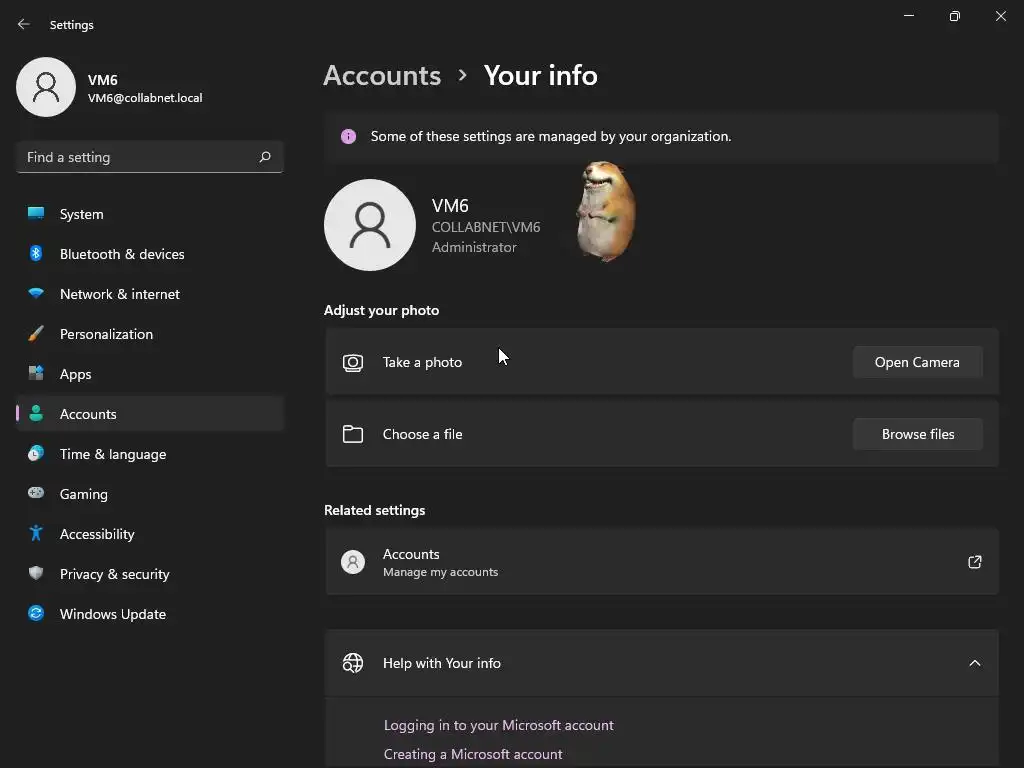Click the Administrator role text
The width and height of the screenshot is (1024, 768).
[x=474, y=248]
